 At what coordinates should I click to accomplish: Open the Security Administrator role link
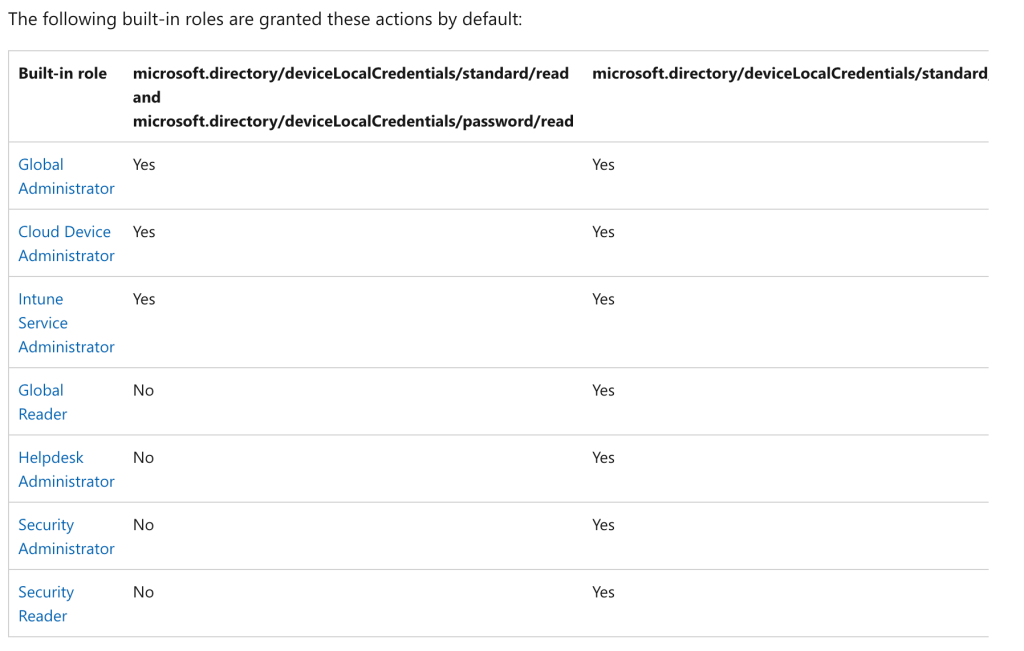(x=66, y=536)
